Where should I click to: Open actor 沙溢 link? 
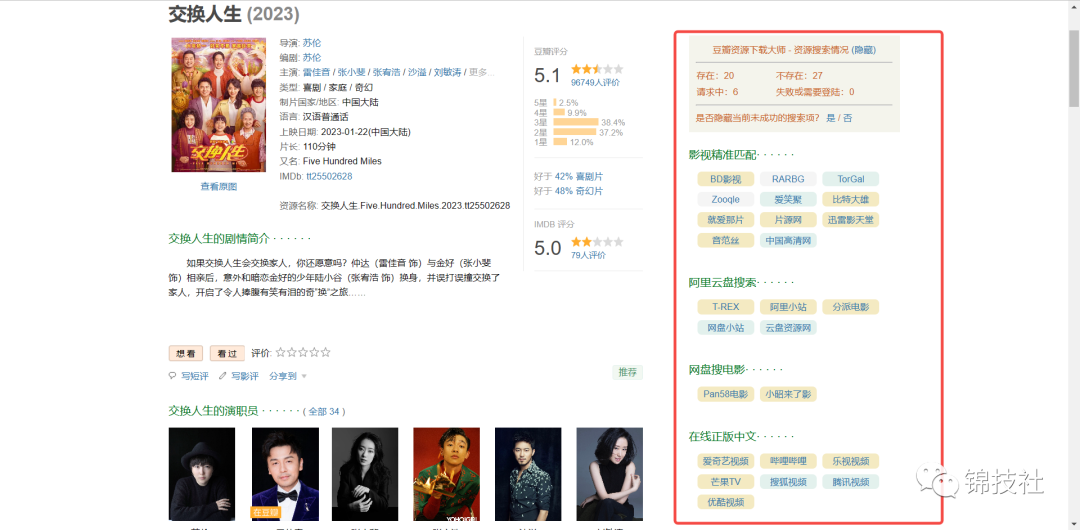417,72
